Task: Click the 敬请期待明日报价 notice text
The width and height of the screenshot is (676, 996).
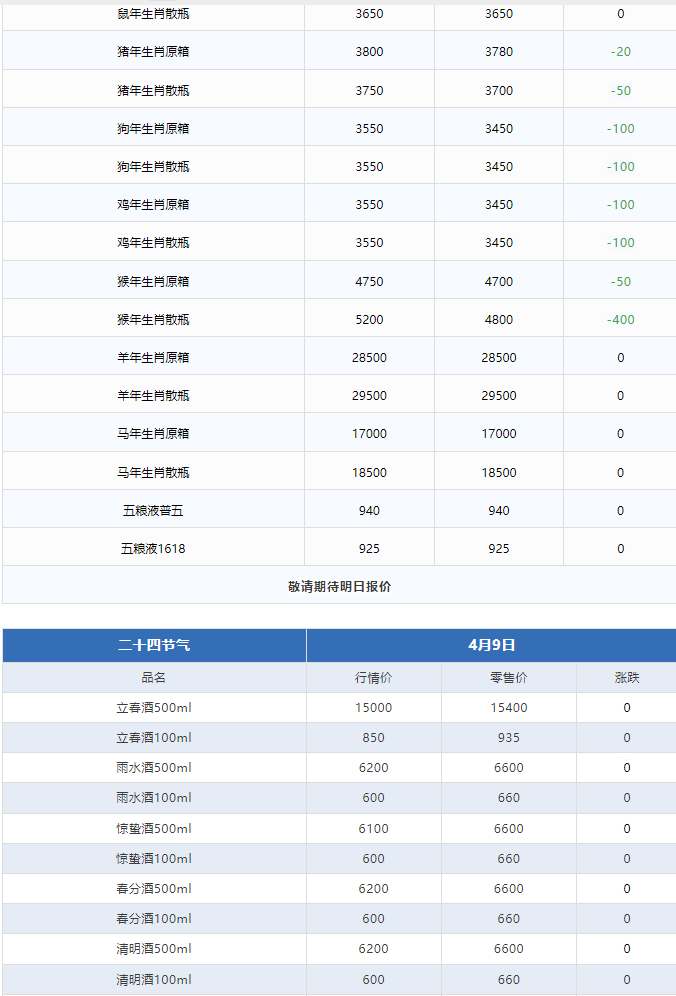Action: point(339,586)
